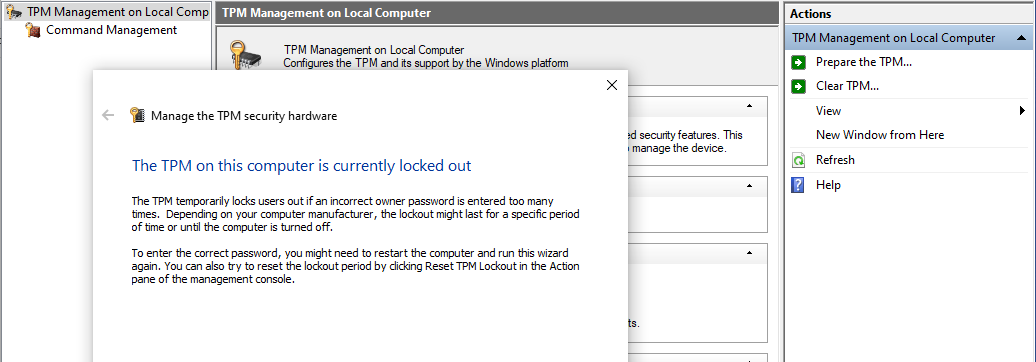Select New Window from Here
The image size is (1036, 362).
880,135
